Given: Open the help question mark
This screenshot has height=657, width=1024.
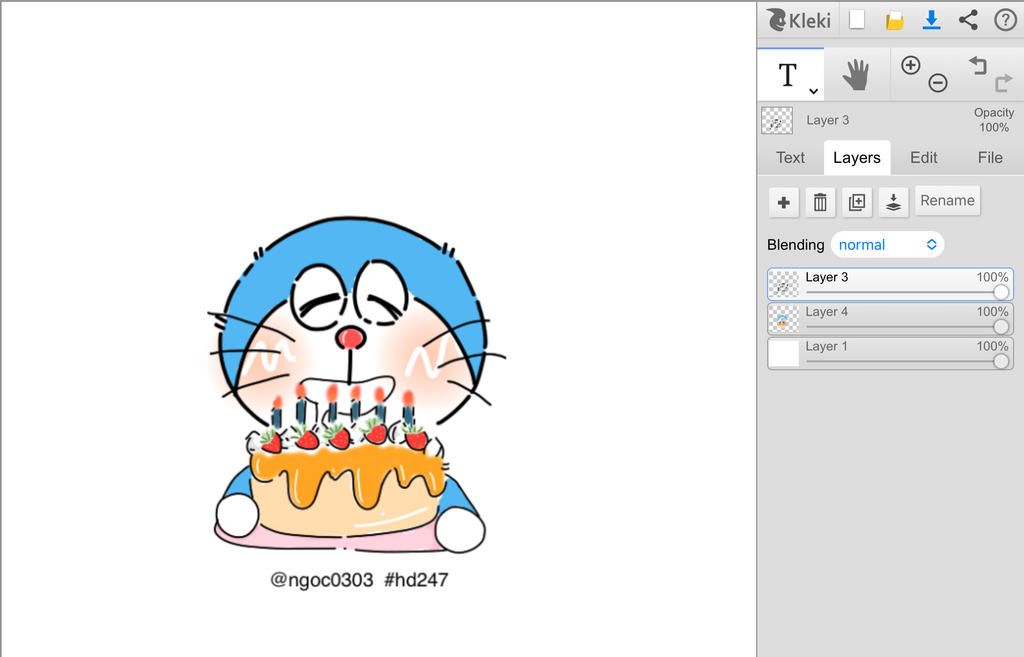Looking at the screenshot, I should coord(1005,20).
